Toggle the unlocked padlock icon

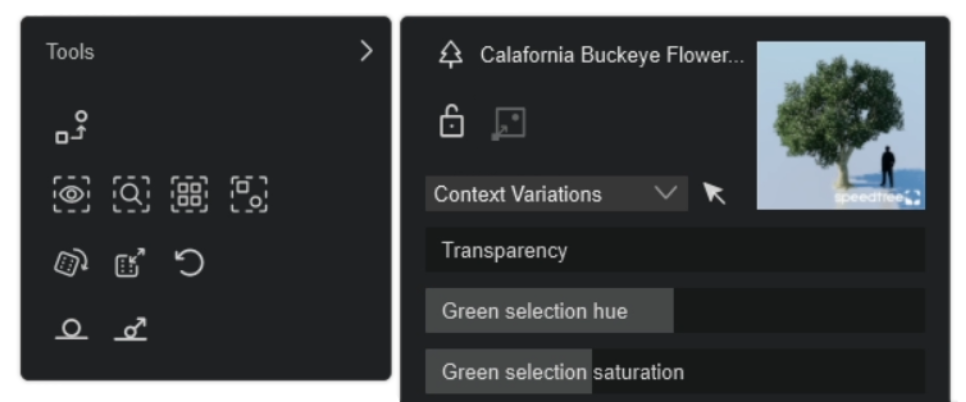[452, 121]
